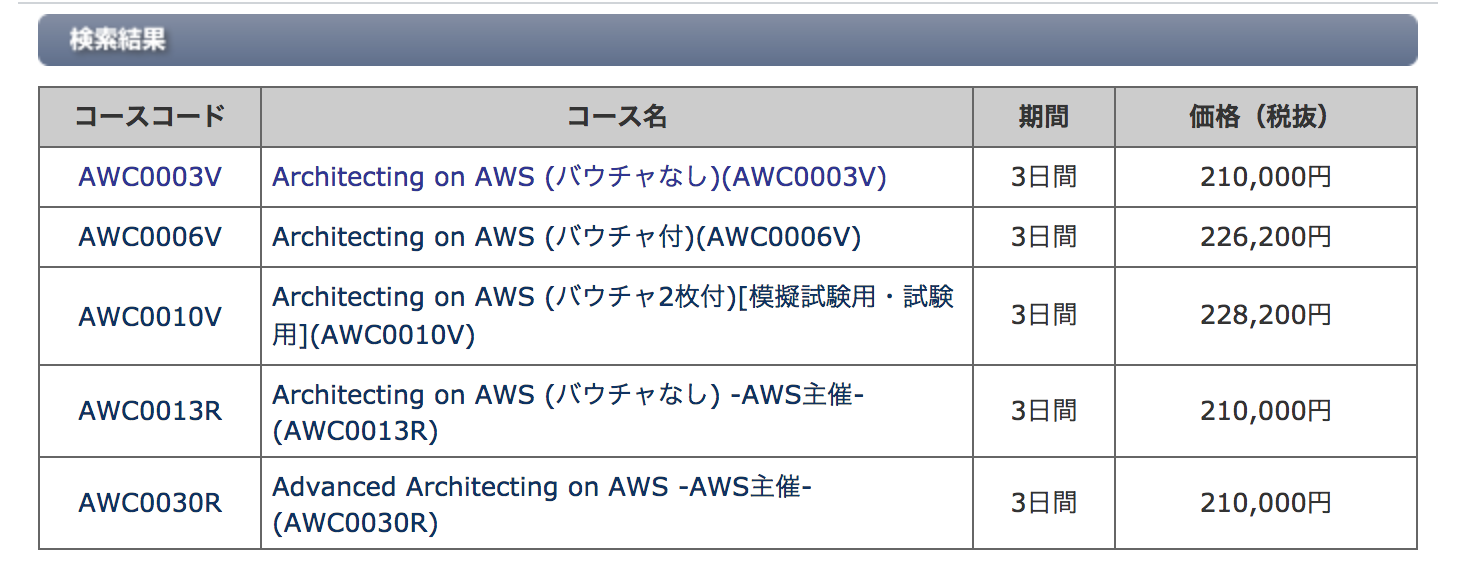Open course code link AWC0030R

(150, 503)
